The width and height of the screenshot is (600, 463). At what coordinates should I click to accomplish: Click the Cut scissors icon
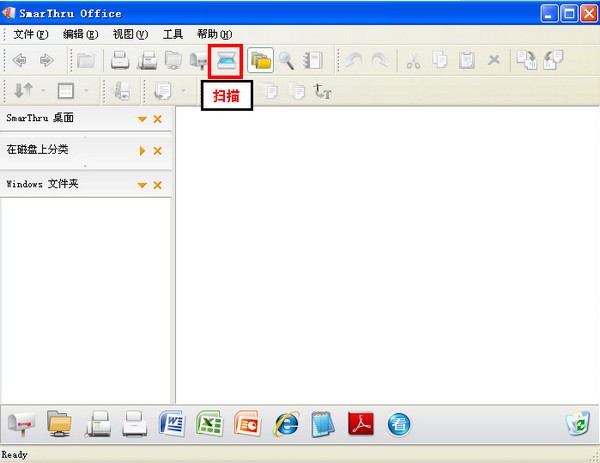(413, 60)
